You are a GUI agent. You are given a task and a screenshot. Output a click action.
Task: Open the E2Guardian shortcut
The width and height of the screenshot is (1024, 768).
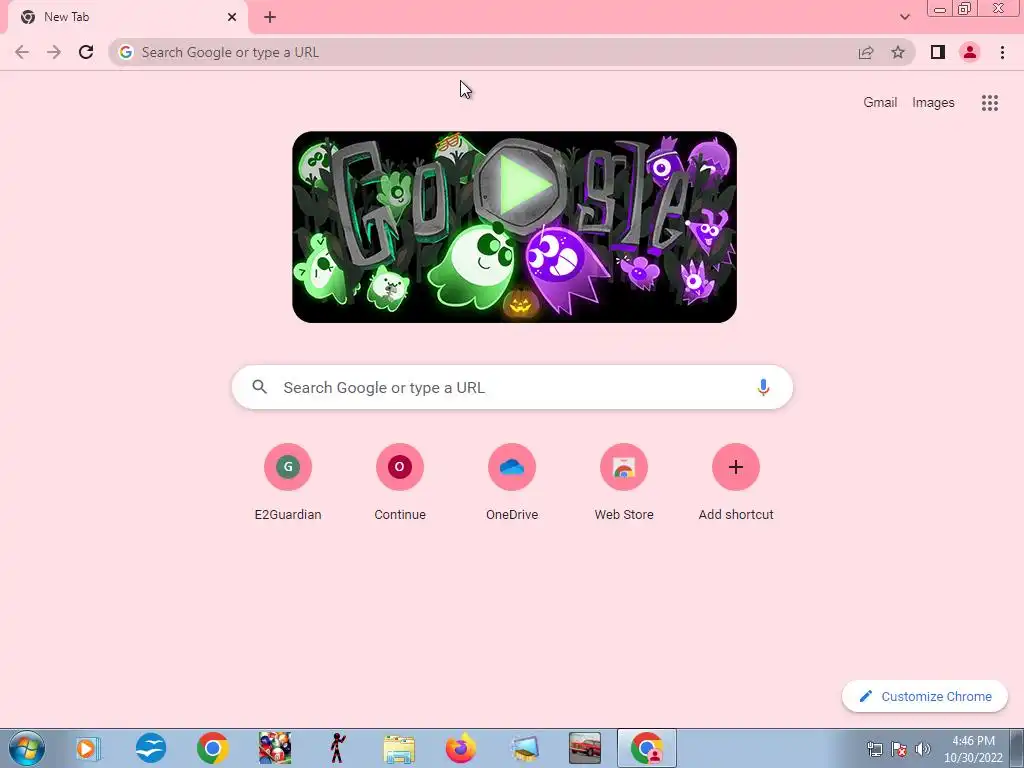pyautogui.click(x=288, y=483)
